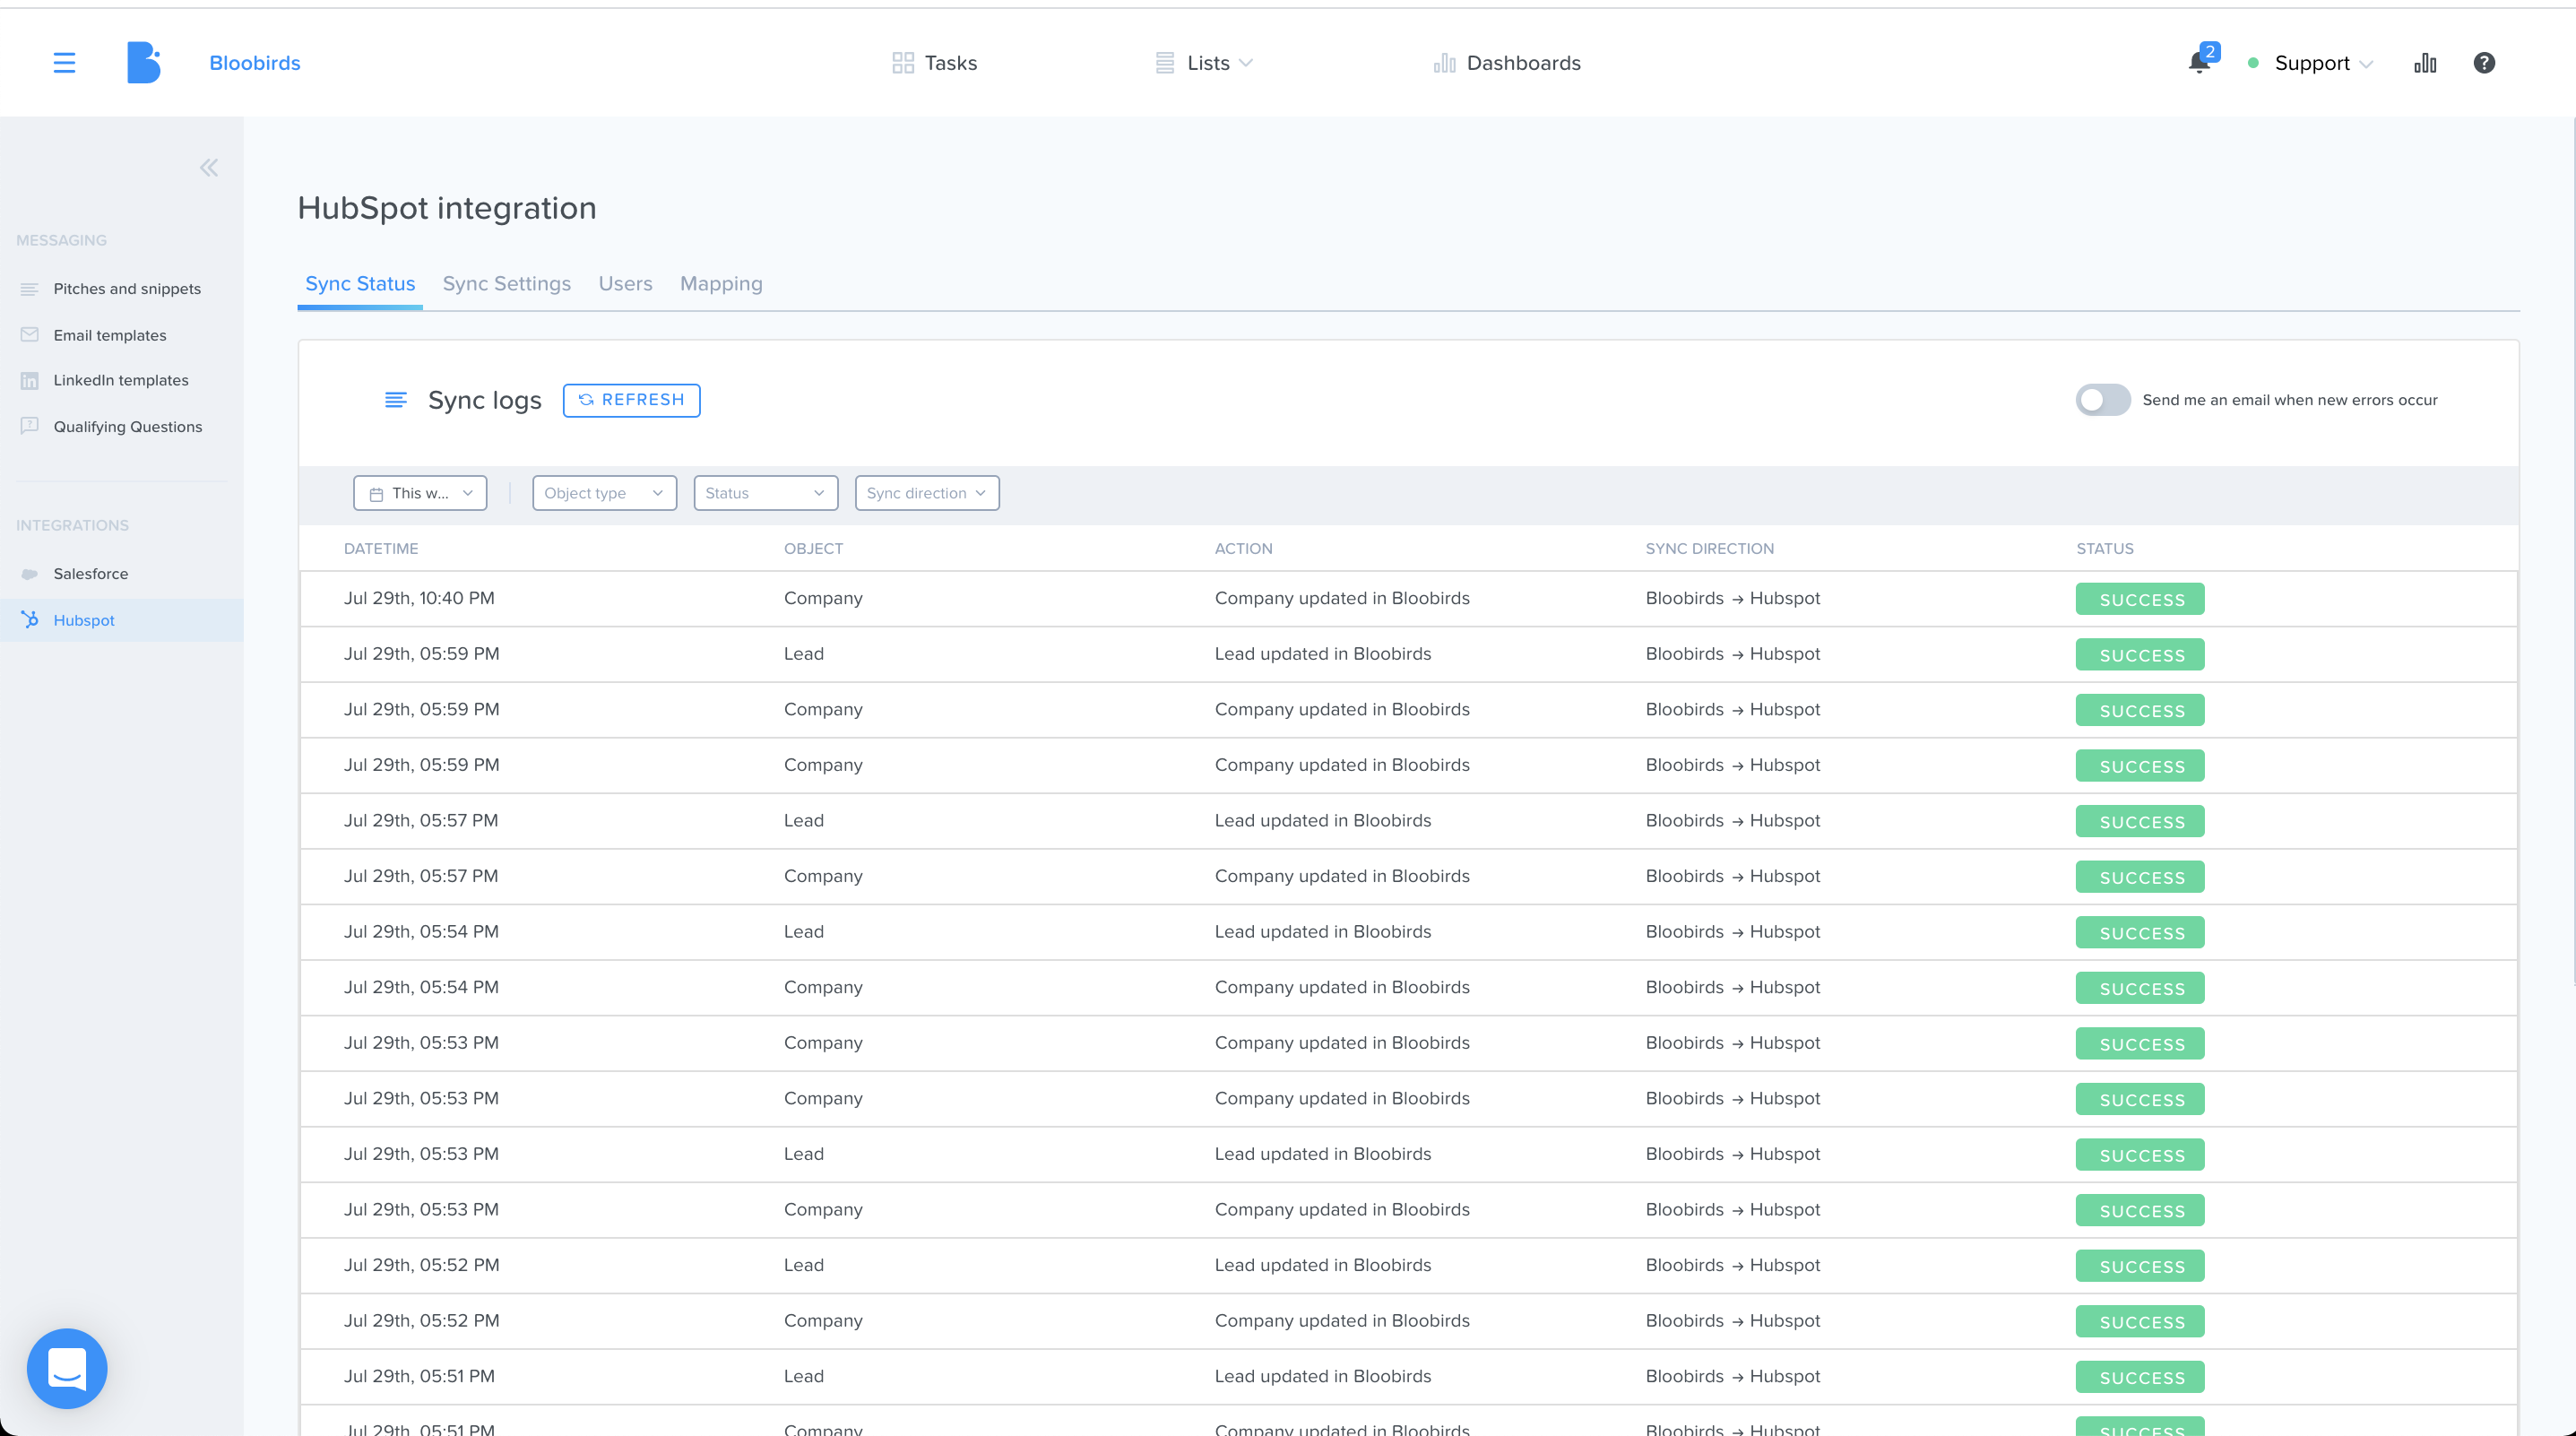The width and height of the screenshot is (2576, 1436).
Task: Open the bar chart icon in header
Action: click(2425, 63)
